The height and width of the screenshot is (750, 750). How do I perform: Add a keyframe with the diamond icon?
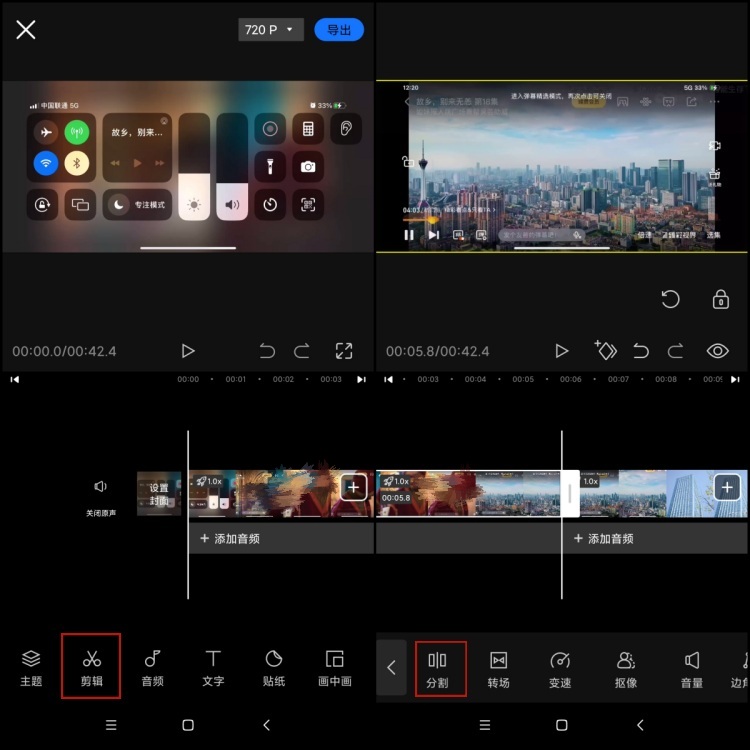point(606,350)
